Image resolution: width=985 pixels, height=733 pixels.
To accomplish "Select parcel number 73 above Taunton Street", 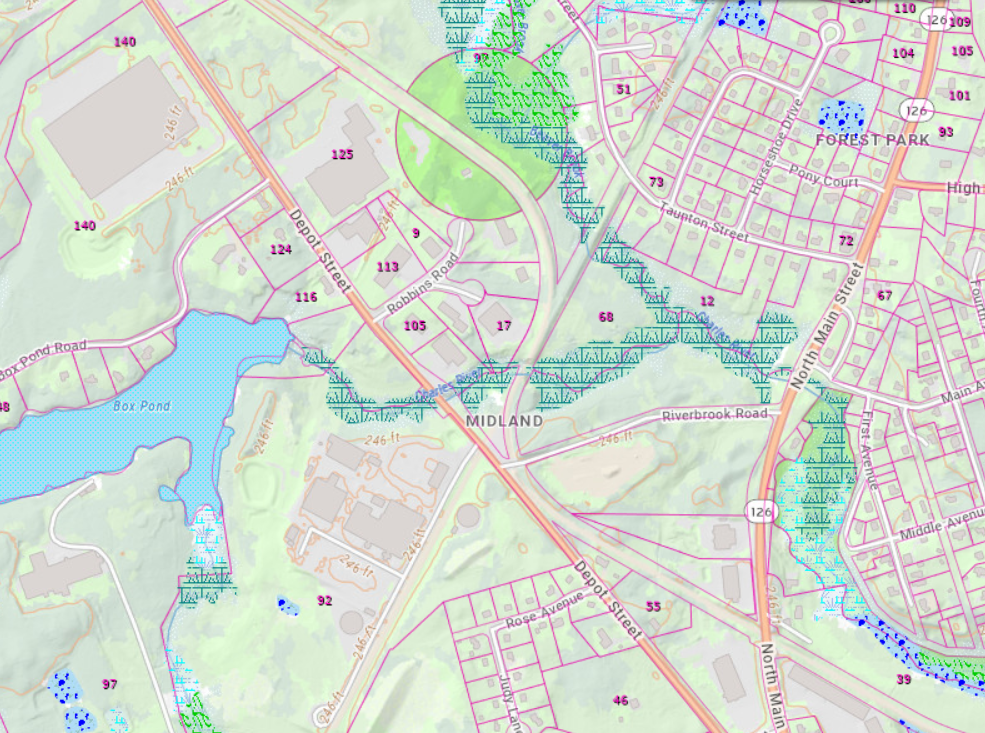I will click(656, 182).
